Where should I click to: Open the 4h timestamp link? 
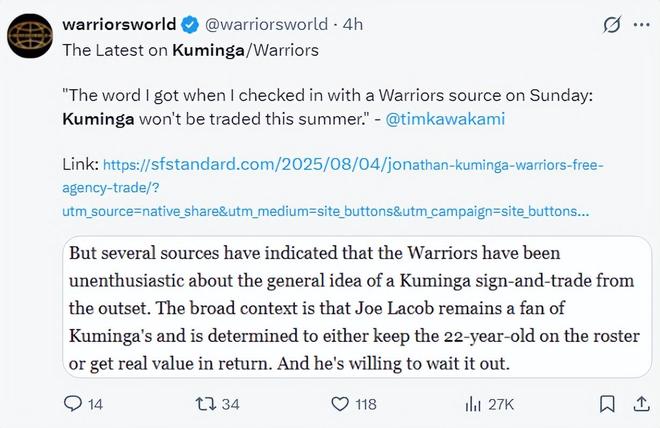pos(353,24)
